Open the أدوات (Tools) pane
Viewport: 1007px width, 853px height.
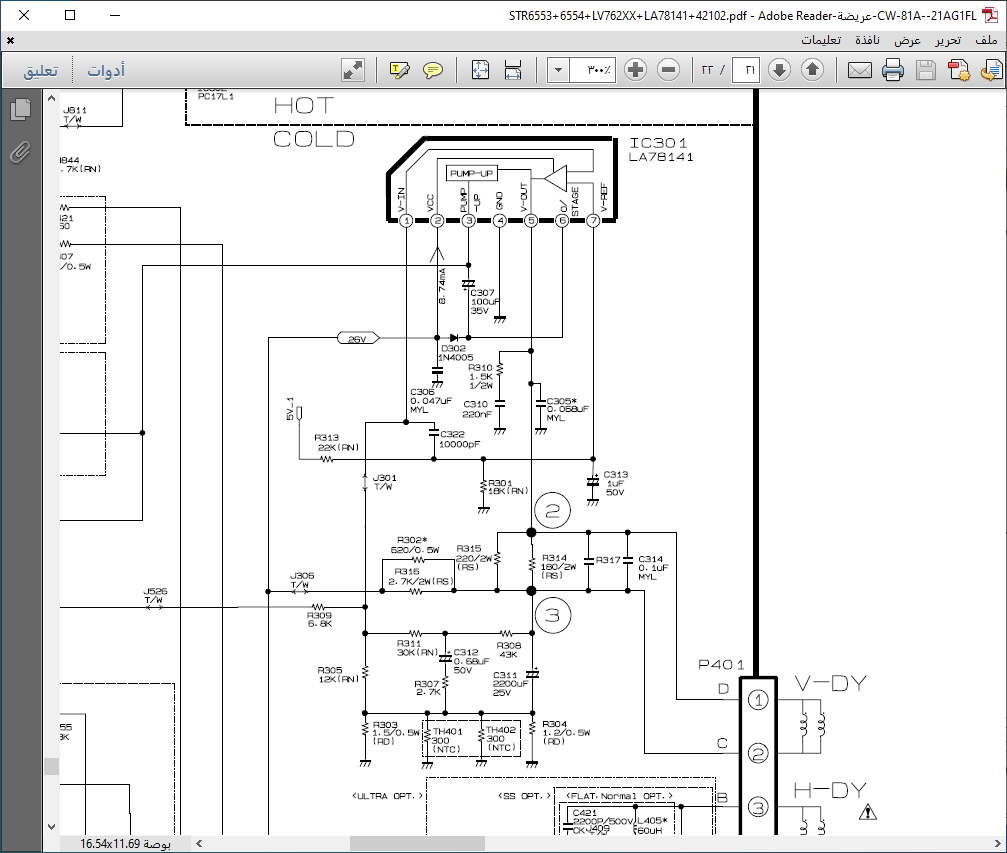106,69
